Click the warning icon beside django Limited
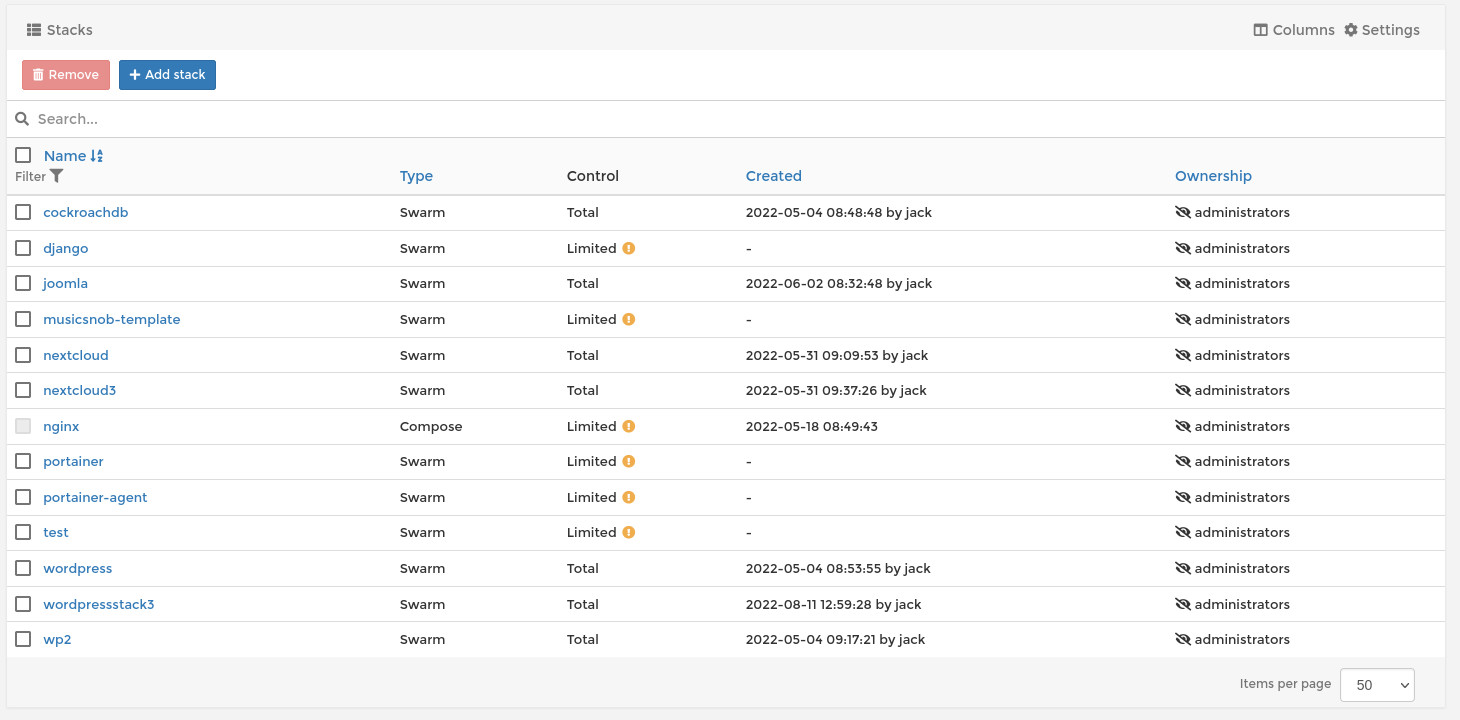The width and height of the screenshot is (1460, 720). tap(629, 248)
